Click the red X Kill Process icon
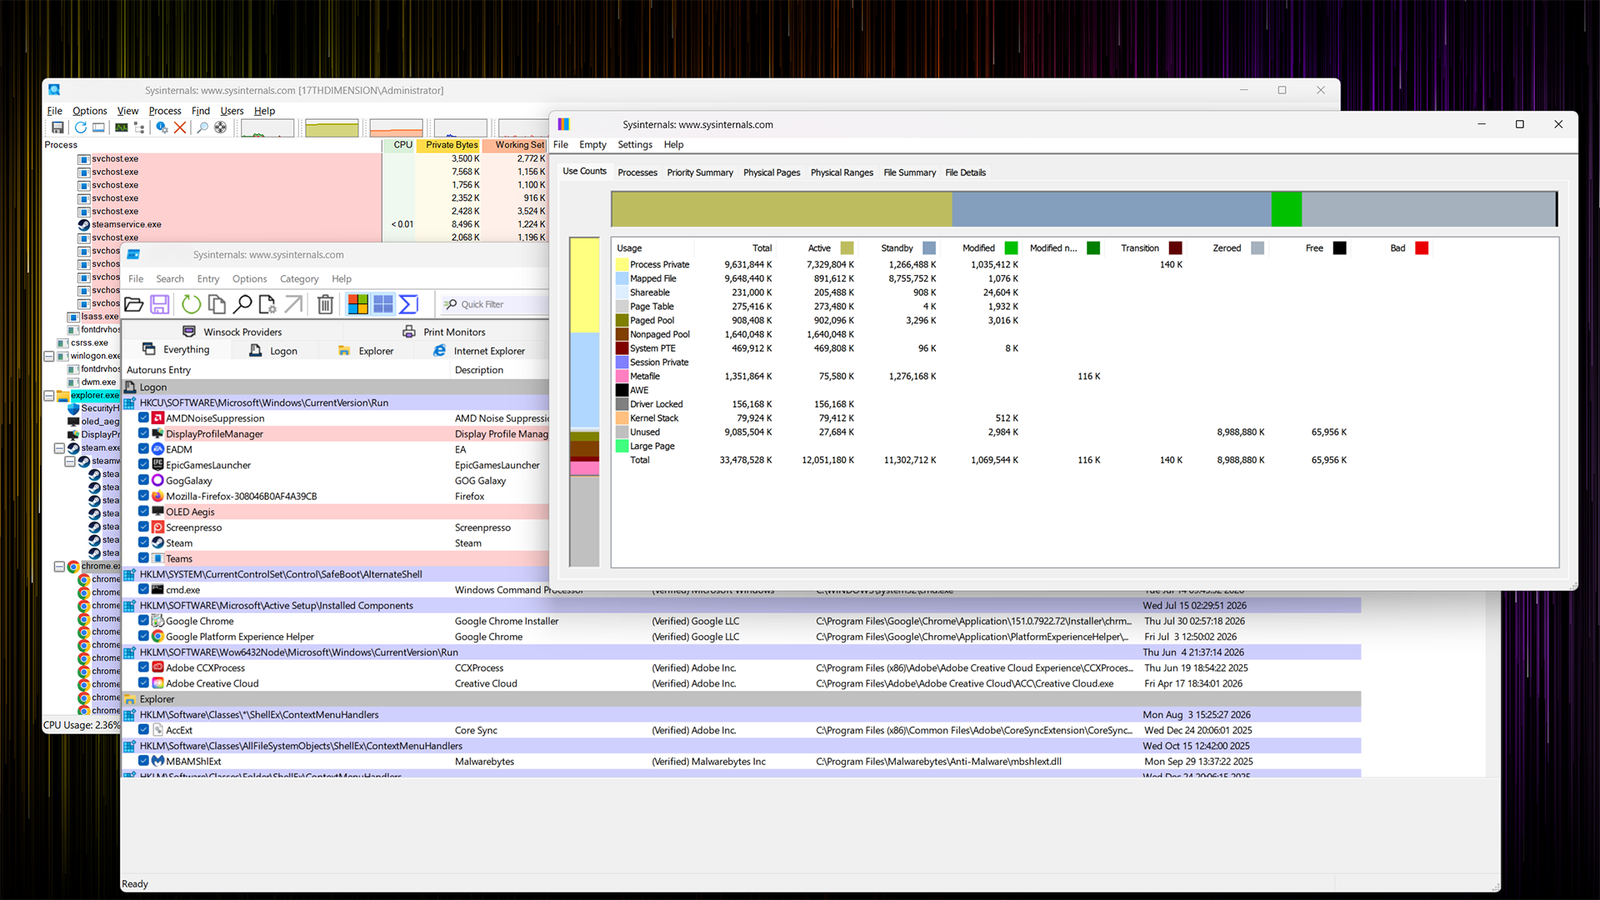 click(x=180, y=128)
